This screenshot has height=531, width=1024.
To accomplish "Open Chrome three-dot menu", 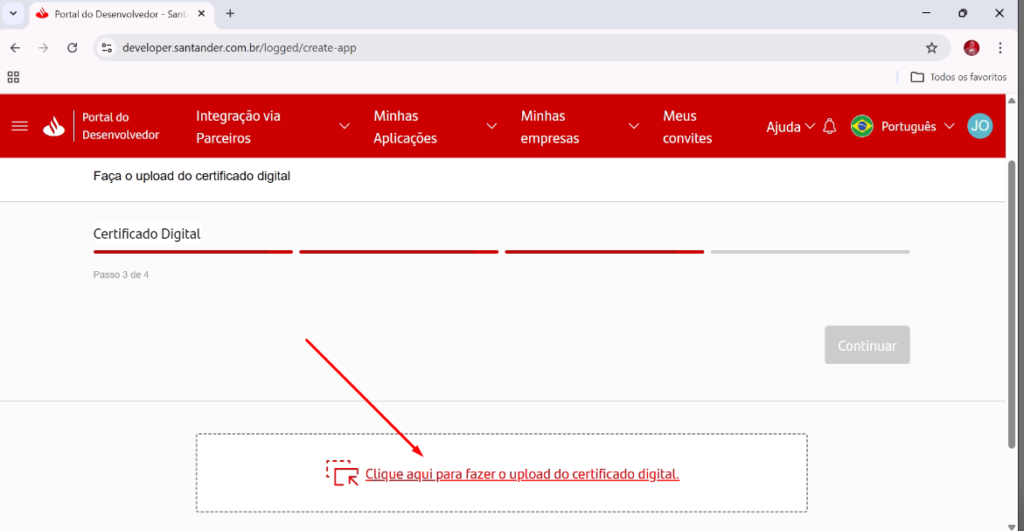I will click(x=1001, y=47).
